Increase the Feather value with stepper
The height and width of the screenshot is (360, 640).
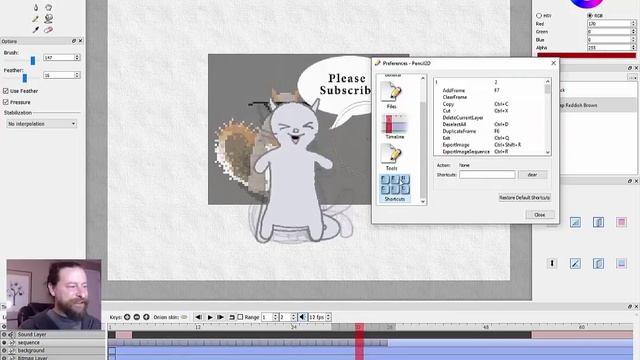coord(77,73)
